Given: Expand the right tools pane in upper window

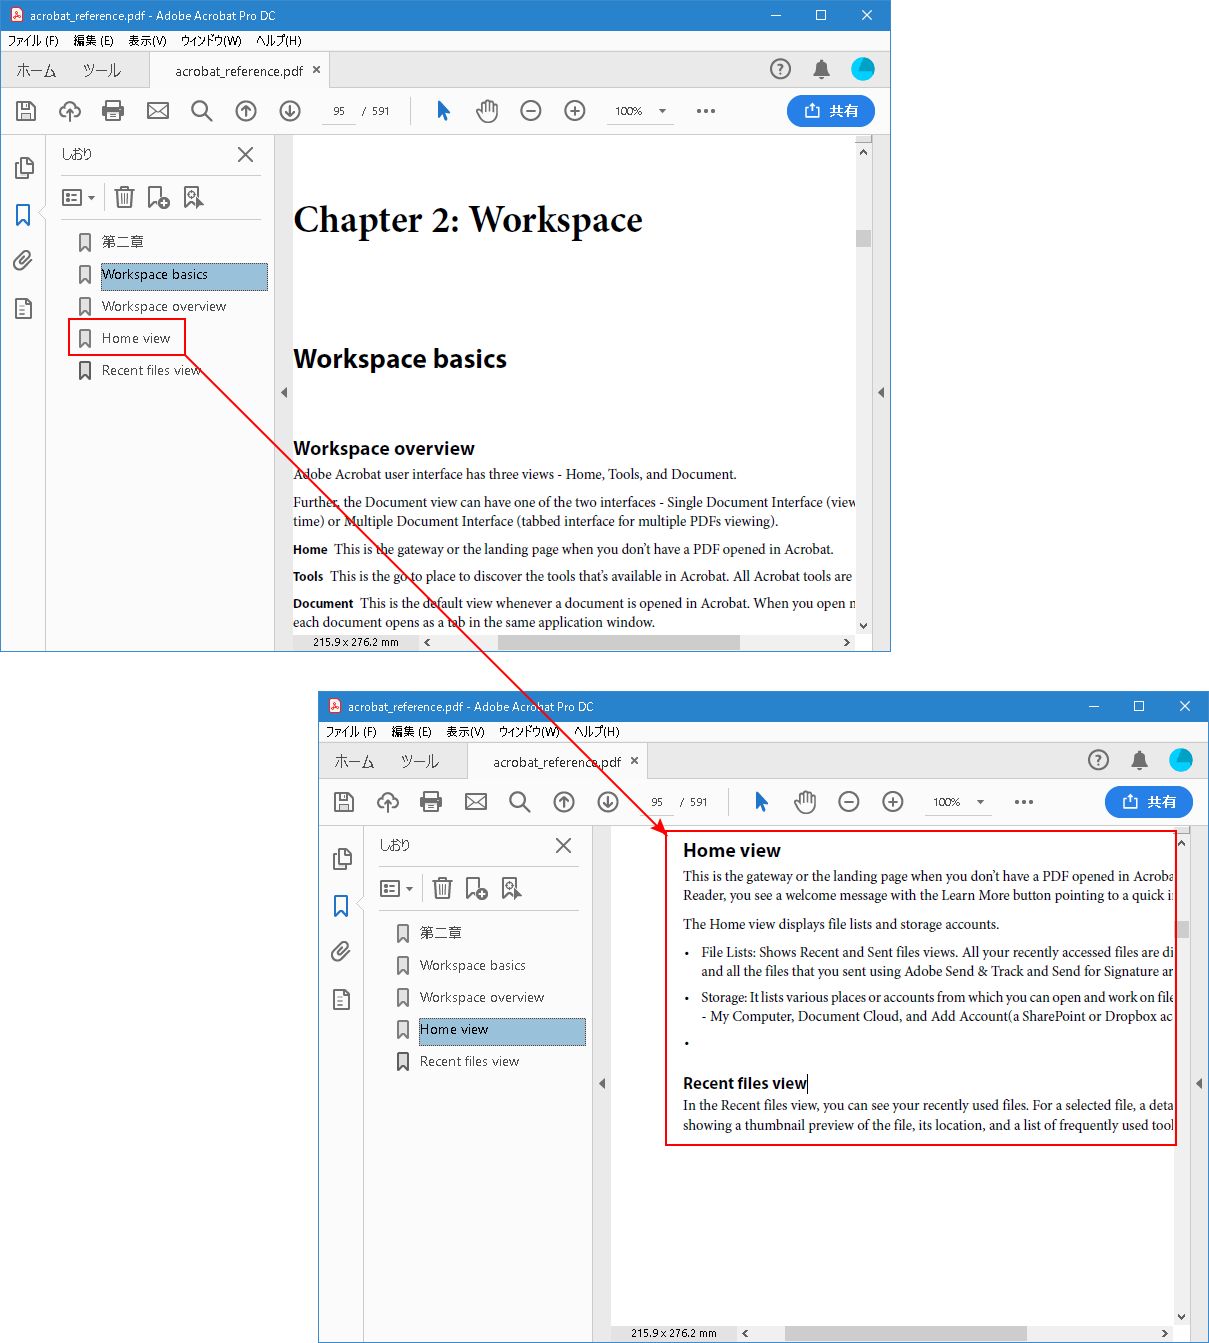Looking at the screenshot, I should point(881,393).
